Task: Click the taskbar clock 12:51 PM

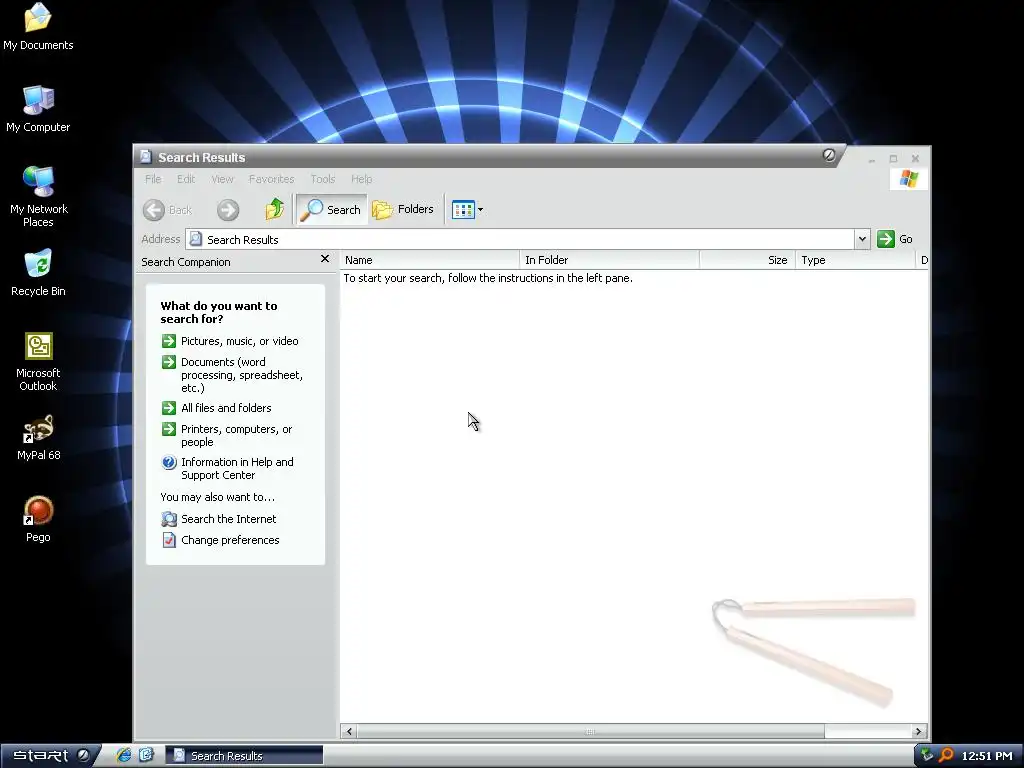Action: [986, 756]
